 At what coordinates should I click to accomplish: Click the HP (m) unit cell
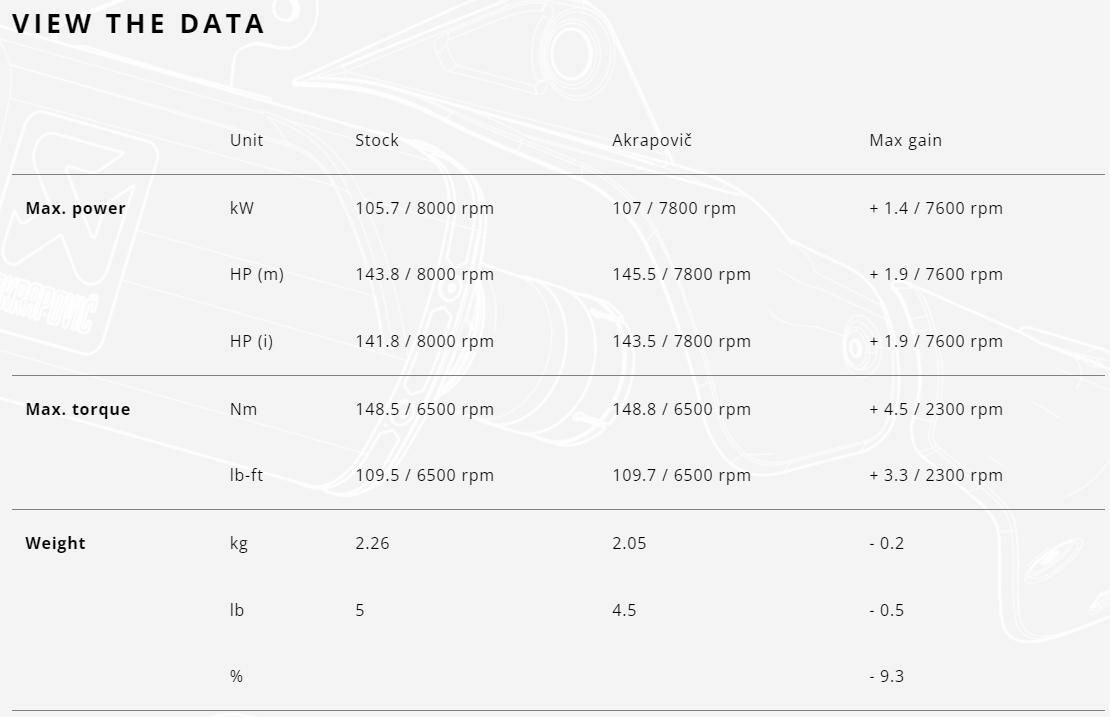[x=256, y=274]
